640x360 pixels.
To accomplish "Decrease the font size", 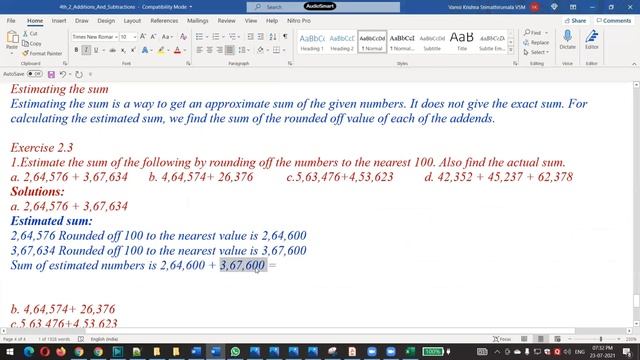I will click(153, 37).
